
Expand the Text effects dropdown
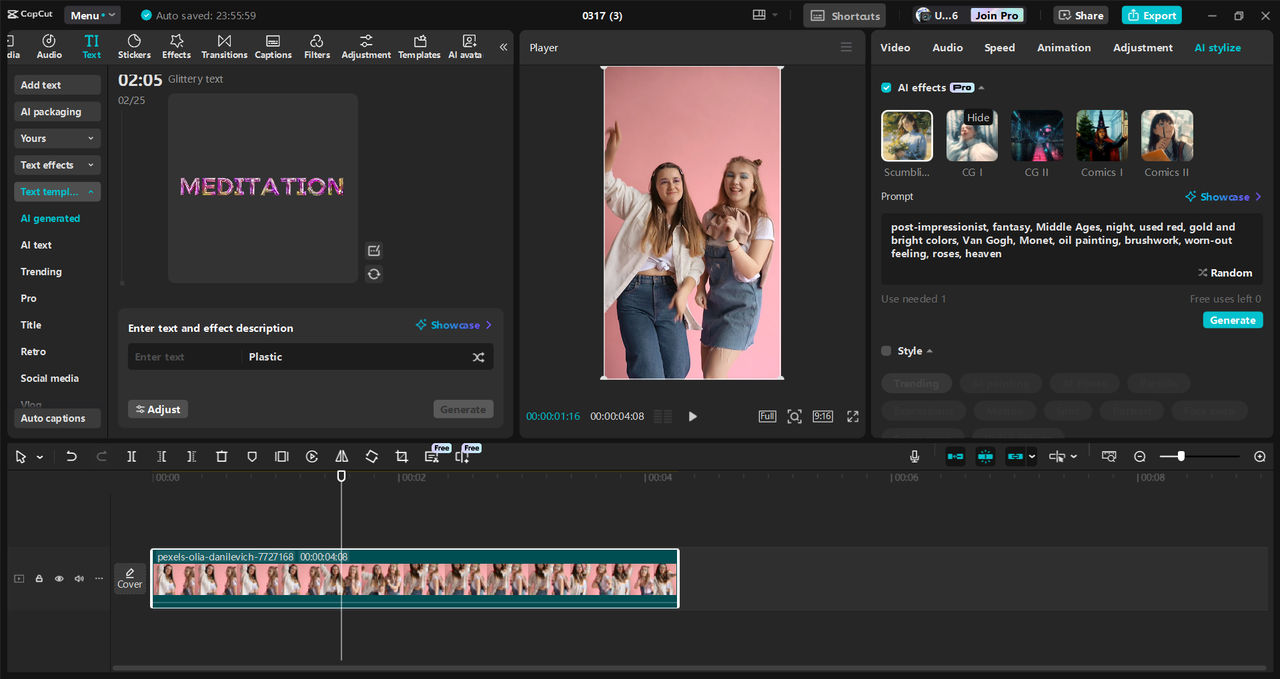[x=57, y=165]
